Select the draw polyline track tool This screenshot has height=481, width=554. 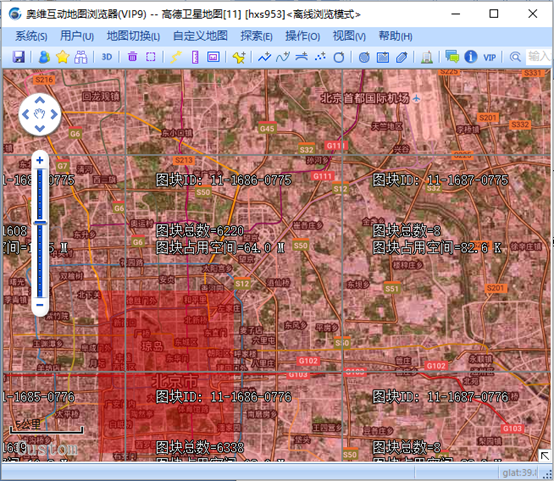pos(264,57)
